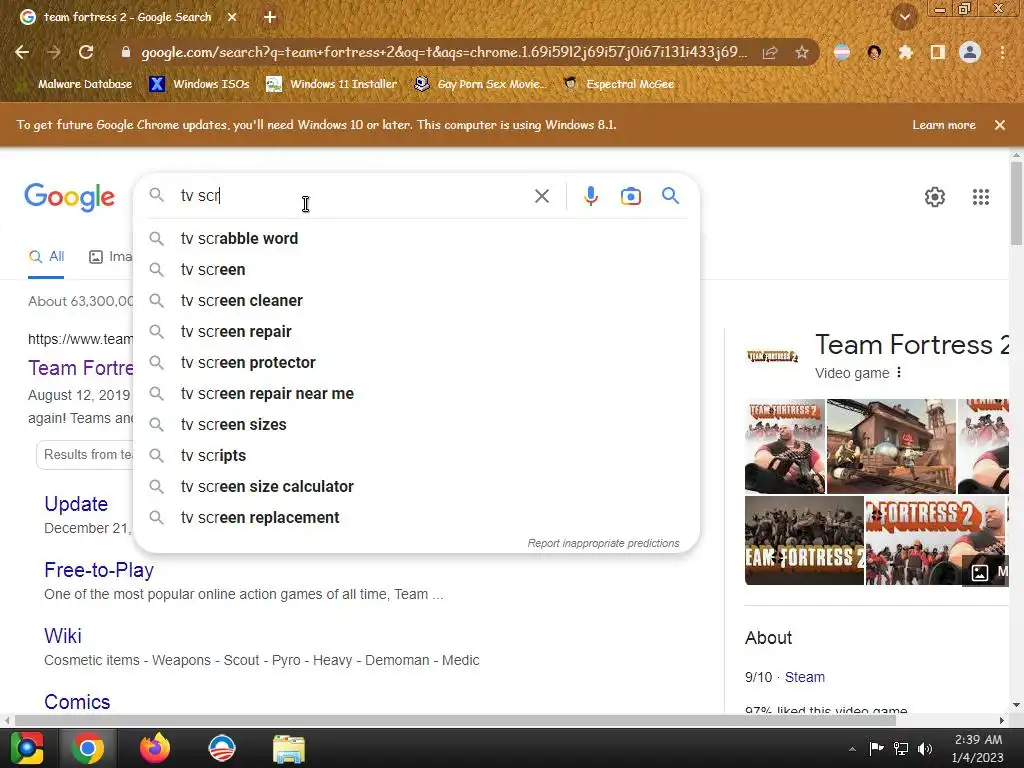Select suggestion 'tv screen replacement'
Viewport: 1024px width, 768px height.
pos(417,518)
